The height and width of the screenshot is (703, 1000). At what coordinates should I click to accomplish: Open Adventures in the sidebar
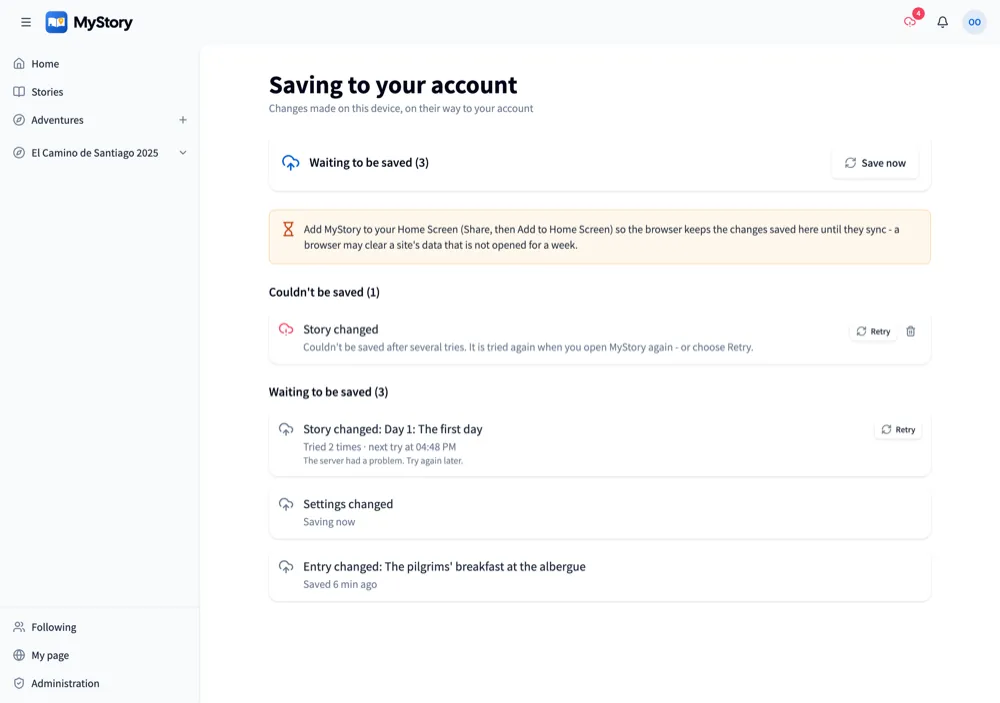(89, 120)
